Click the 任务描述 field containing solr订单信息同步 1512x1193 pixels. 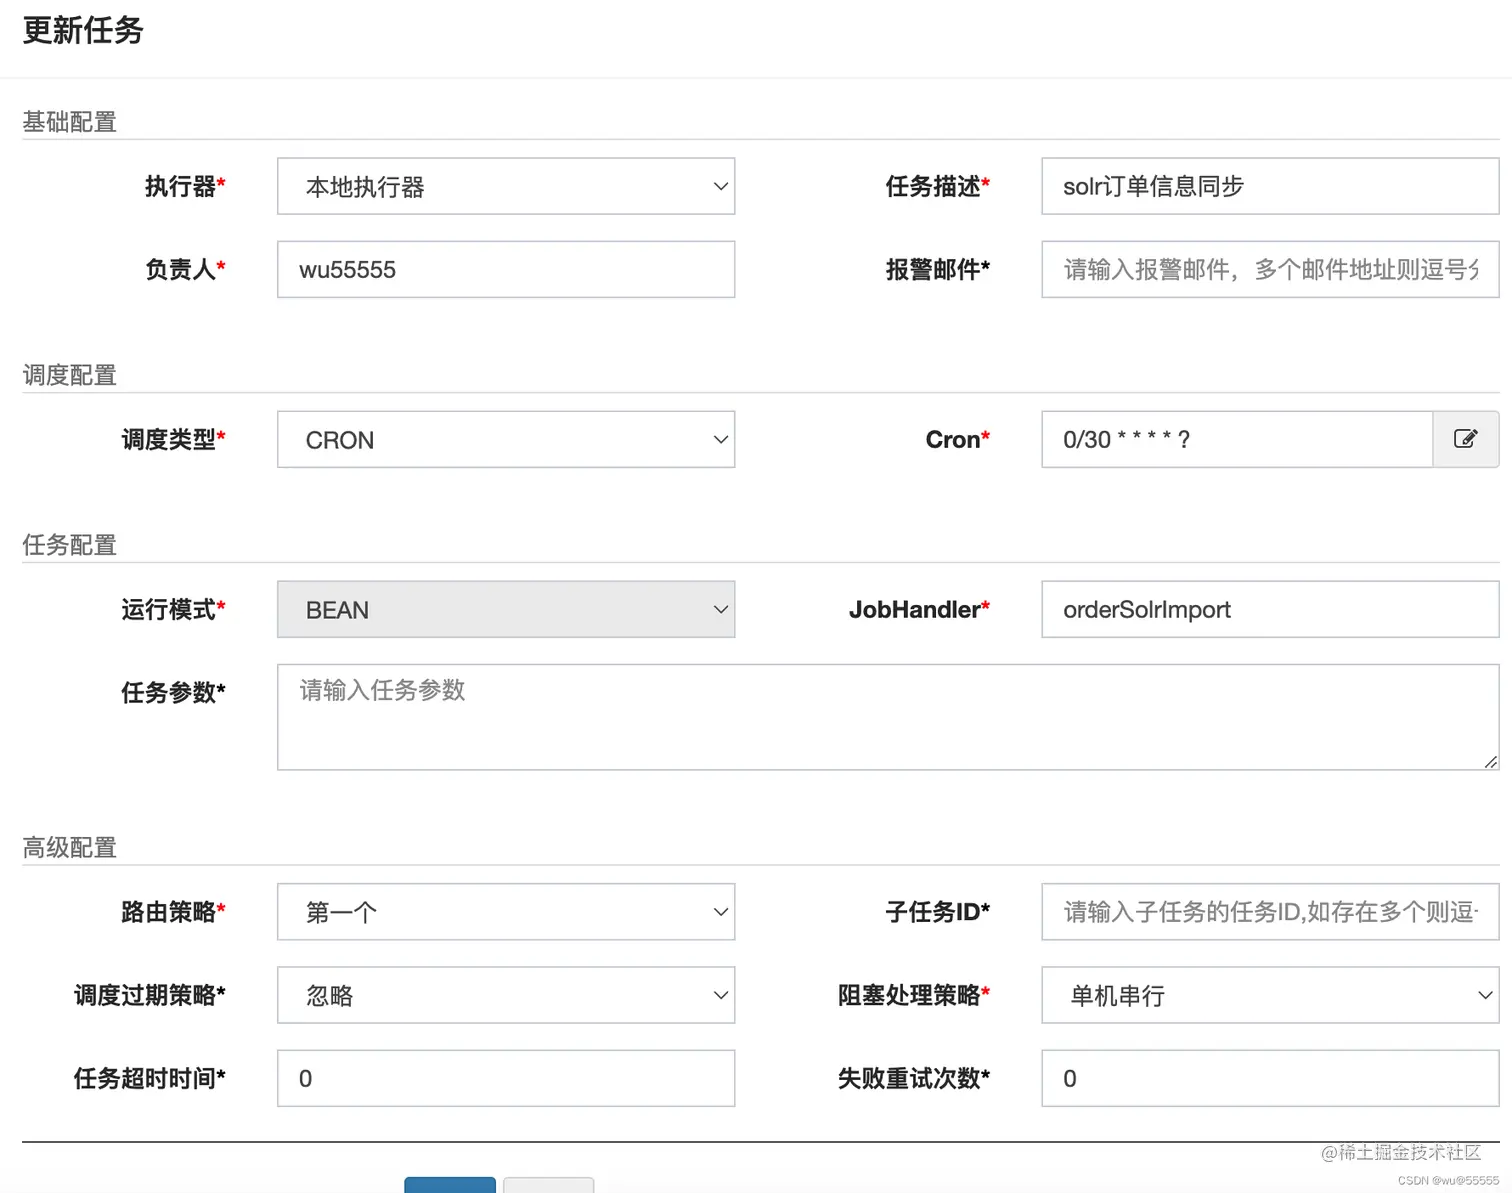(x=1268, y=186)
